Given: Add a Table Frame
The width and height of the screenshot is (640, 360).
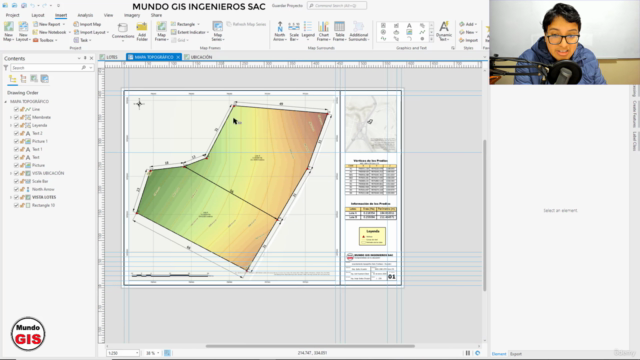Looking at the screenshot, I should point(339,31).
